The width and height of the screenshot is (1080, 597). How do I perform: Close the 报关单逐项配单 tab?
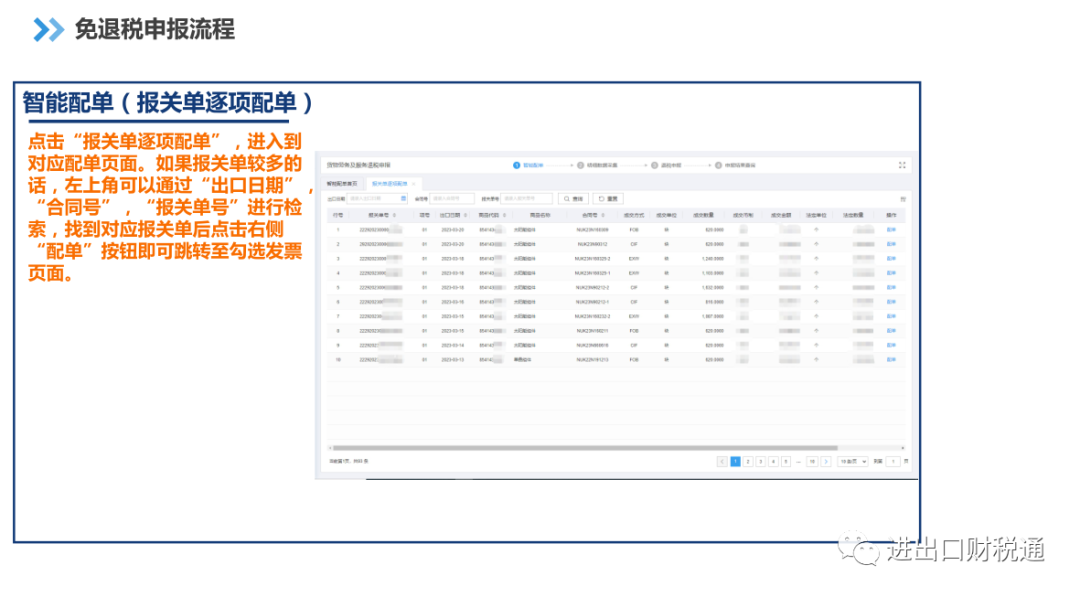tap(413, 184)
